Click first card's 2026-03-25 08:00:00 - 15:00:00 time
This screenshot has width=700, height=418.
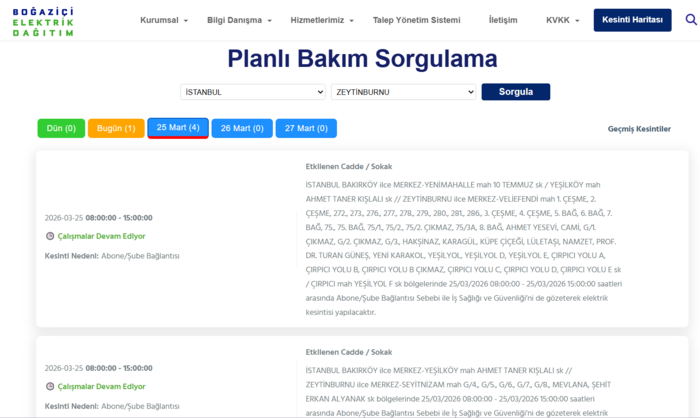coord(99,218)
